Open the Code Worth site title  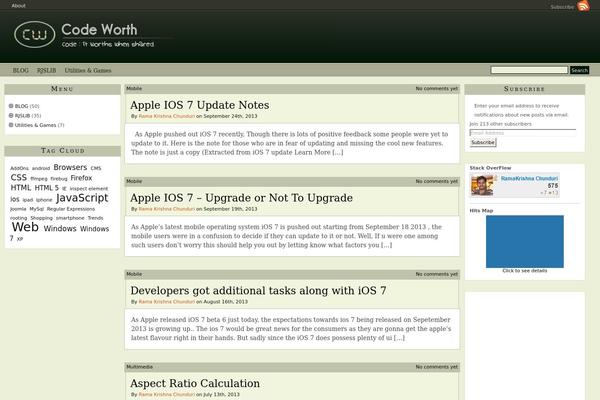[x=99, y=30]
